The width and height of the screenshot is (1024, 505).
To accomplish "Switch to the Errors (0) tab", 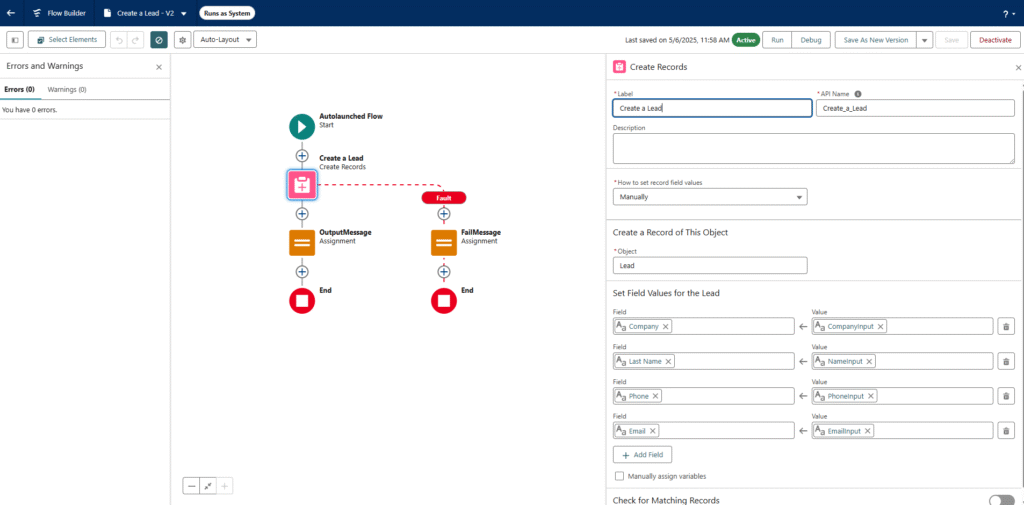I will coord(19,89).
